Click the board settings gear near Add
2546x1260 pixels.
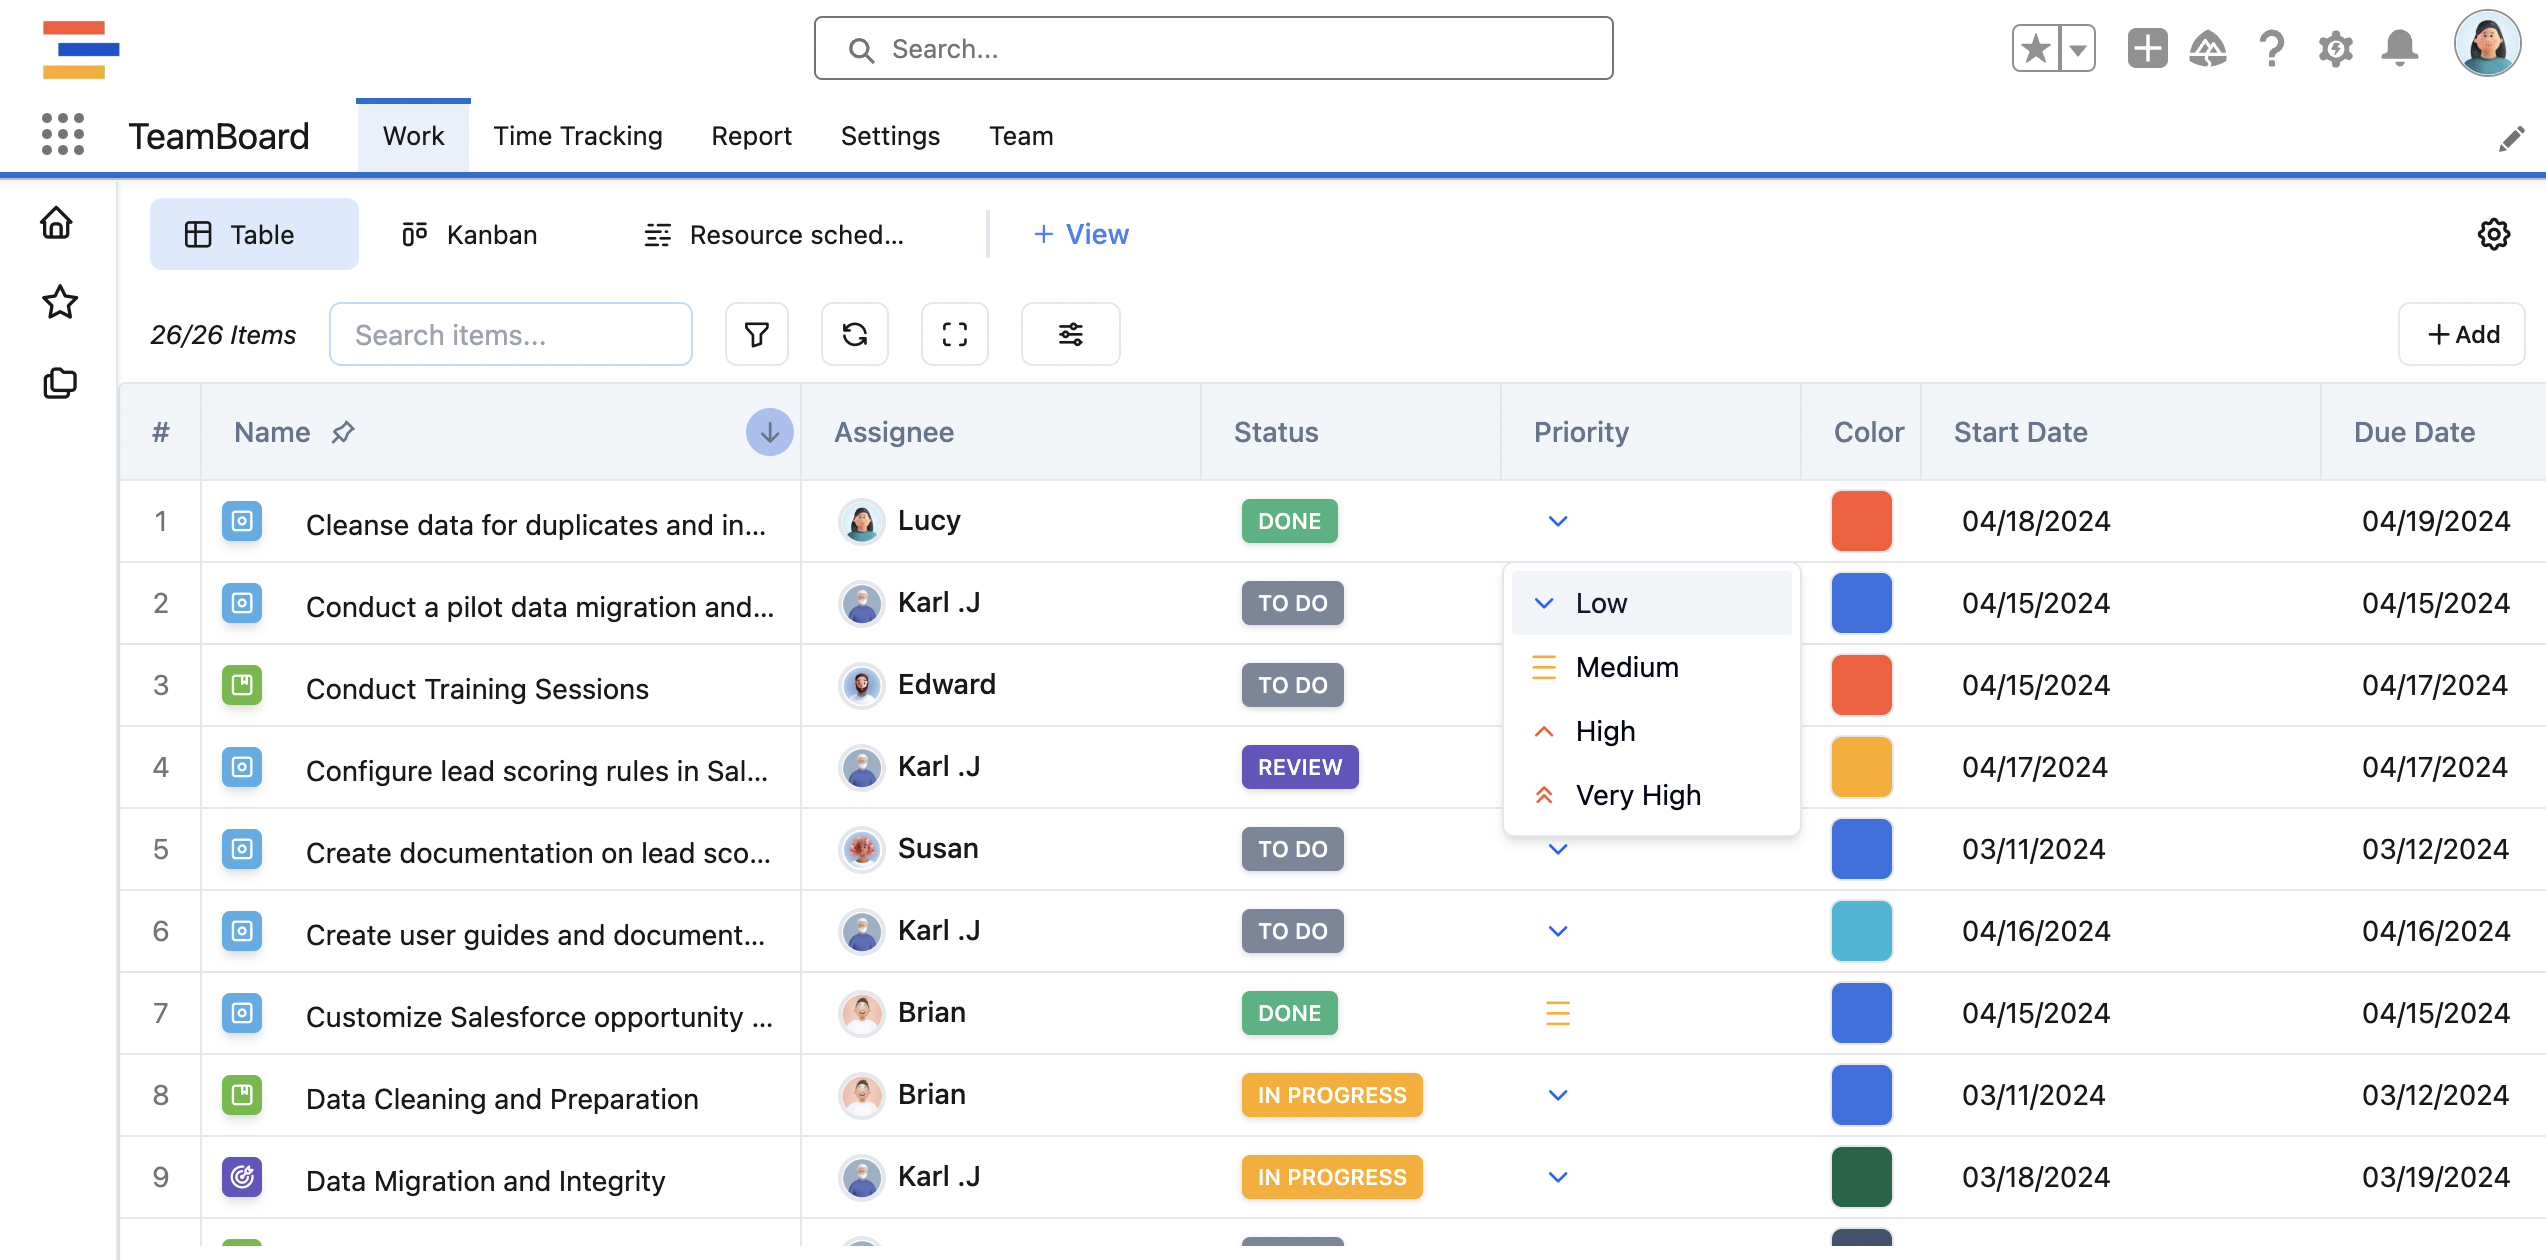coord(2493,234)
